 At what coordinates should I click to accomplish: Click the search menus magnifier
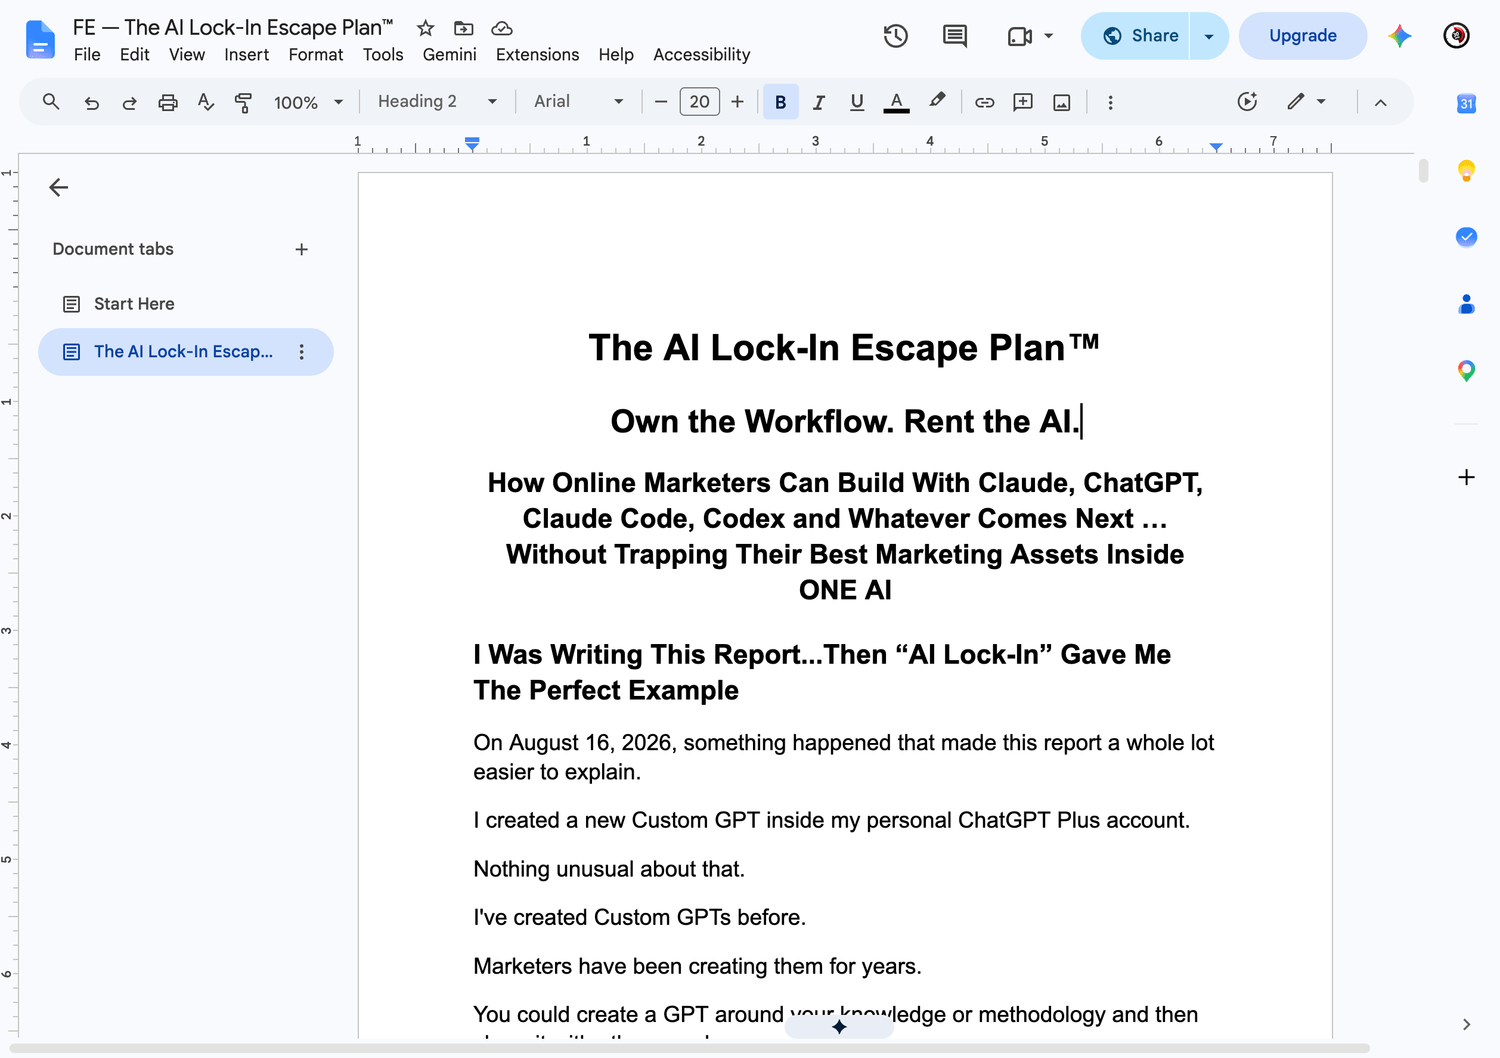pyautogui.click(x=51, y=102)
